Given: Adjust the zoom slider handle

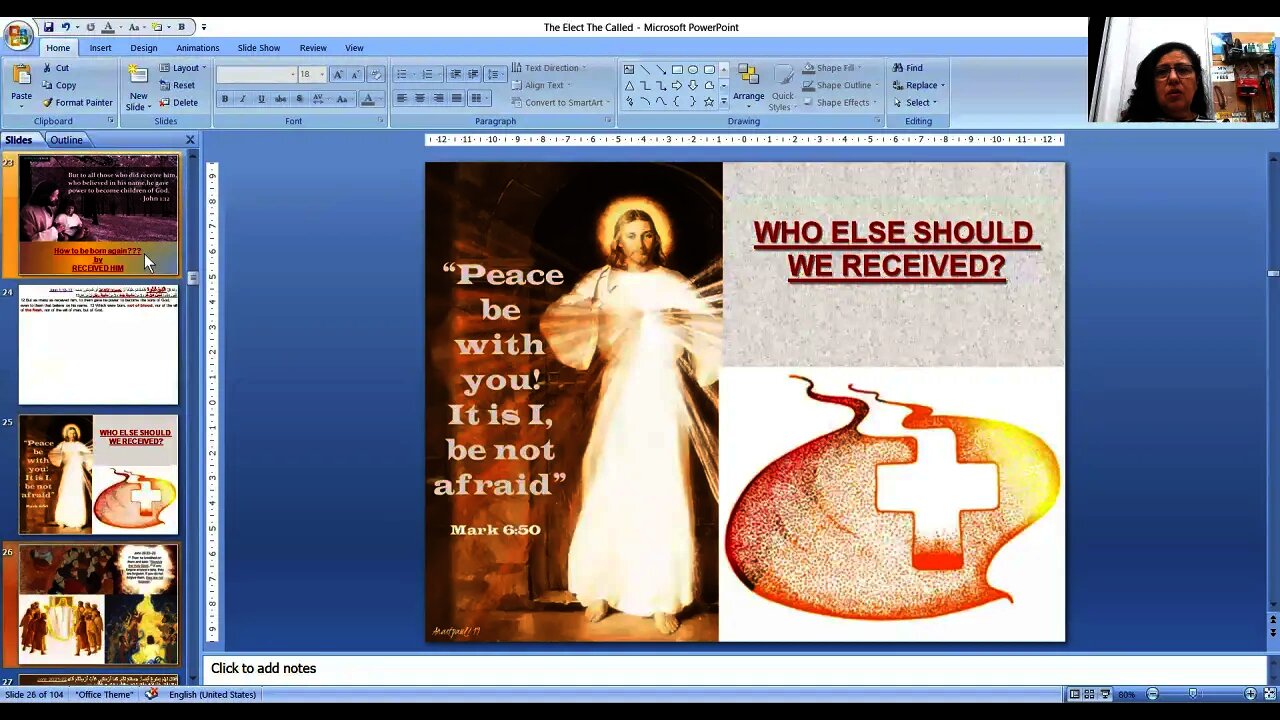Looking at the screenshot, I should [x=1192, y=694].
